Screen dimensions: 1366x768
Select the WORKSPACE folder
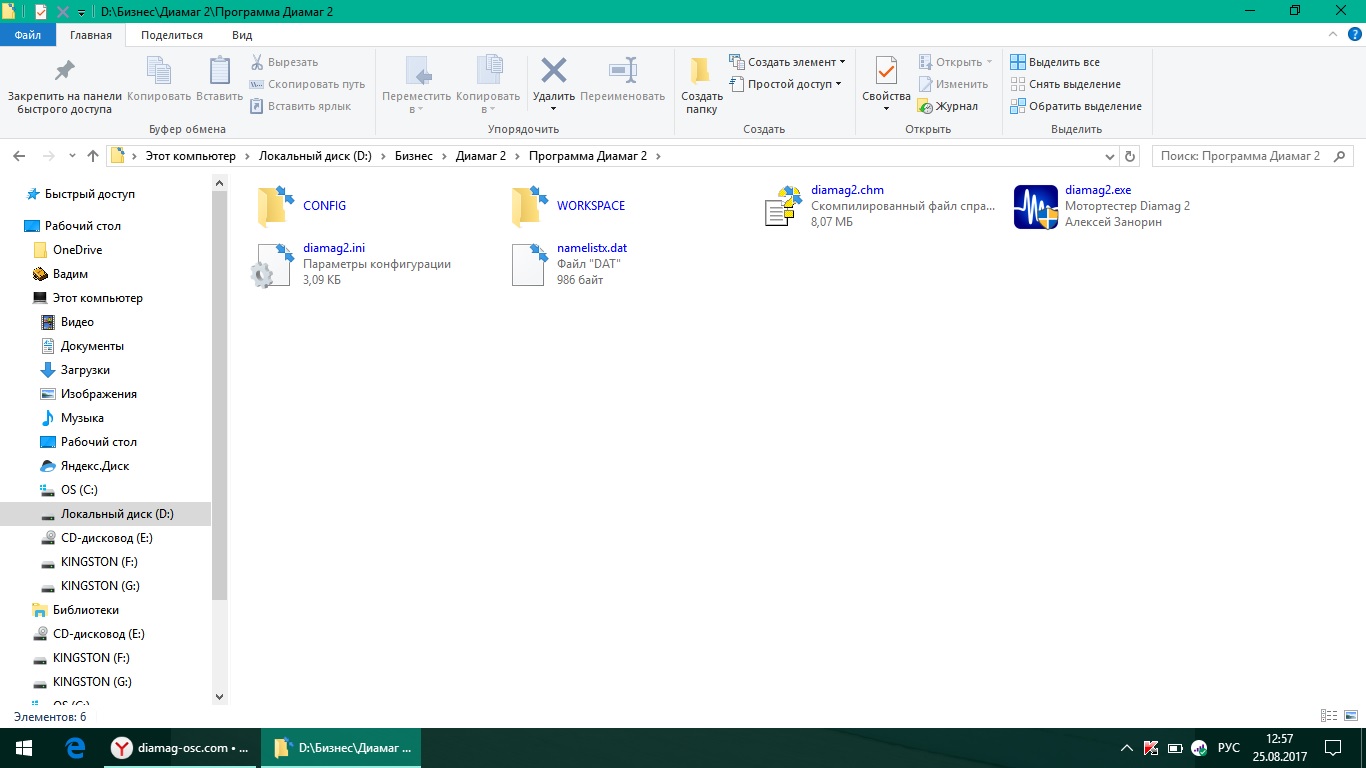[566, 206]
